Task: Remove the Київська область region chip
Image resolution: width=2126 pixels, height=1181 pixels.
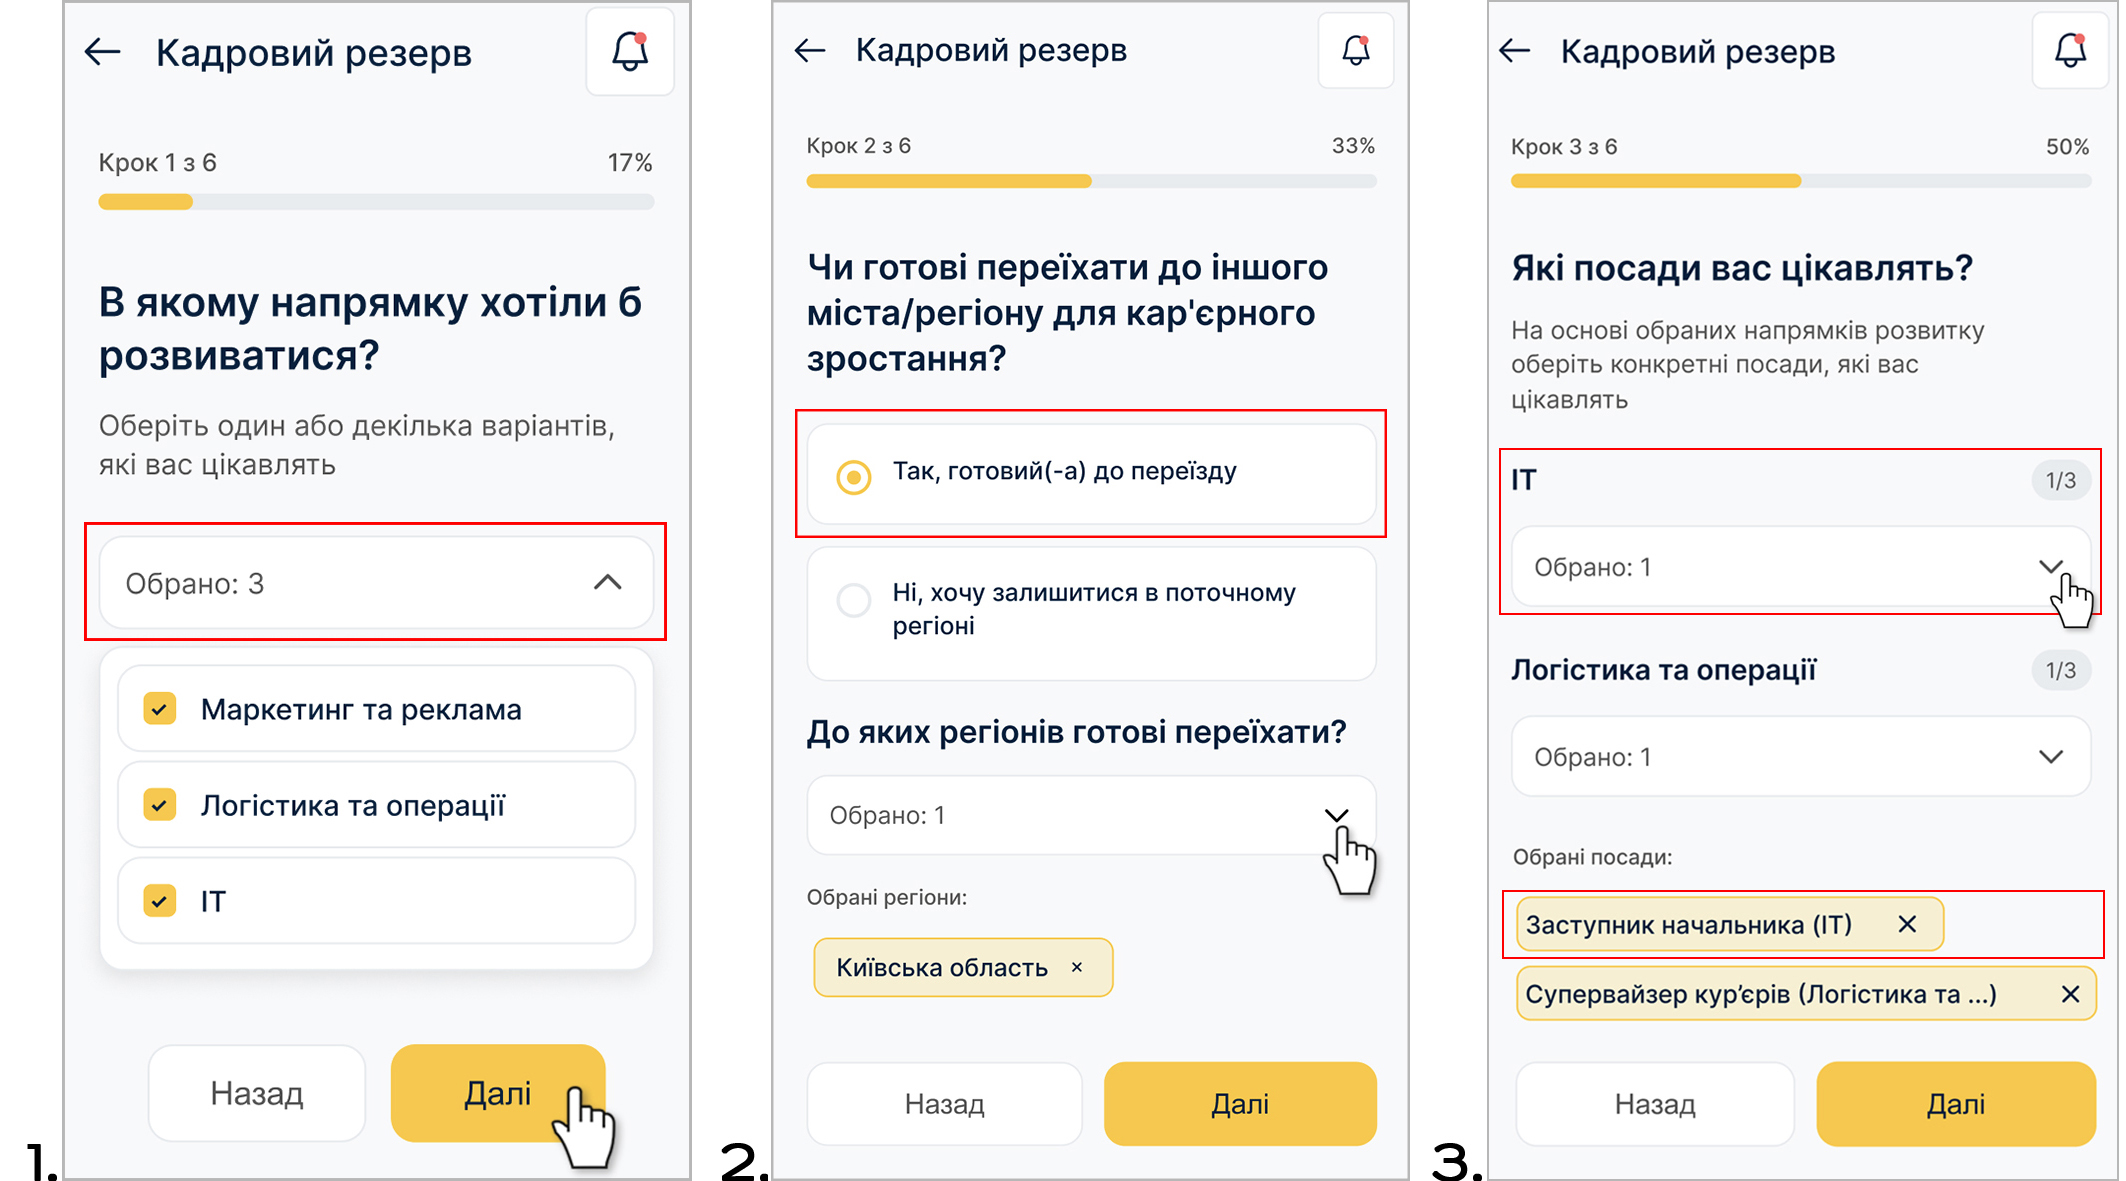Action: 1077,967
